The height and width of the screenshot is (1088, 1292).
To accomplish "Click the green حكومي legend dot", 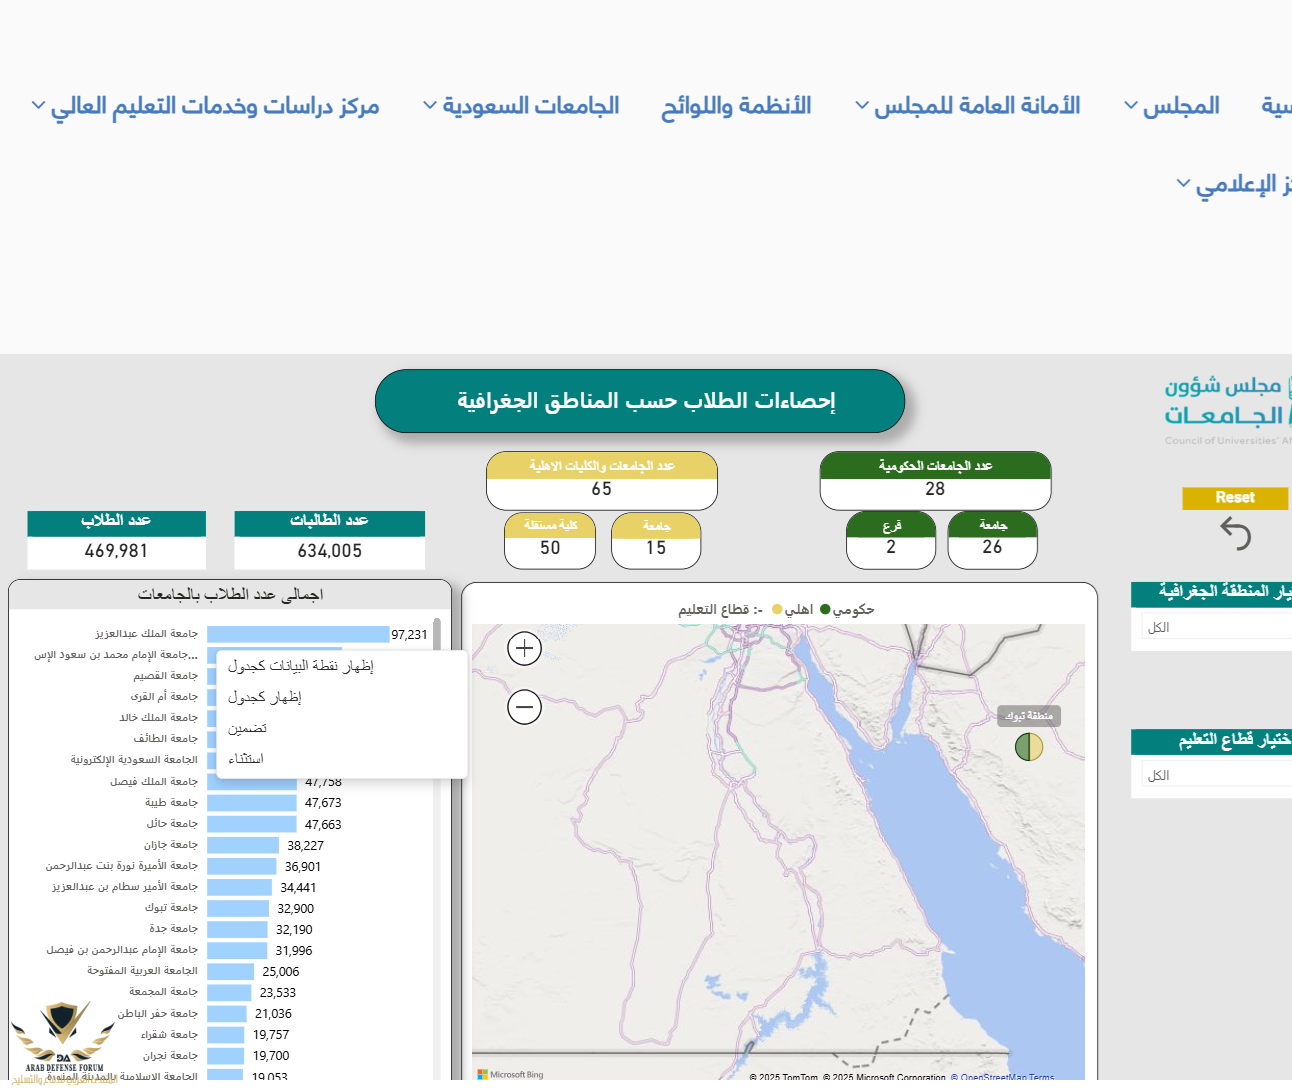I will click(x=825, y=609).
